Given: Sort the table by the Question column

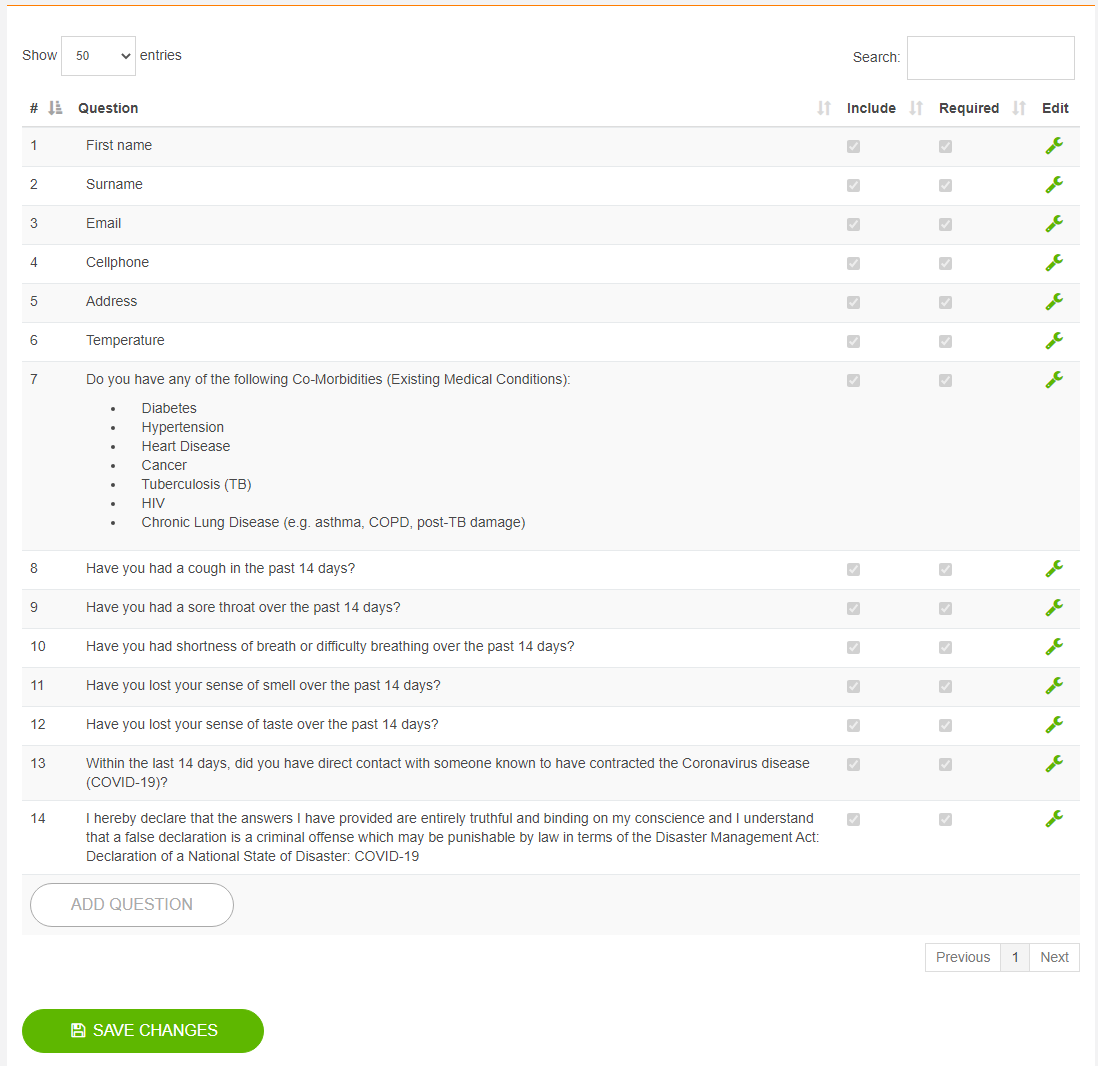Looking at the screenshot, I should [108, 108].
